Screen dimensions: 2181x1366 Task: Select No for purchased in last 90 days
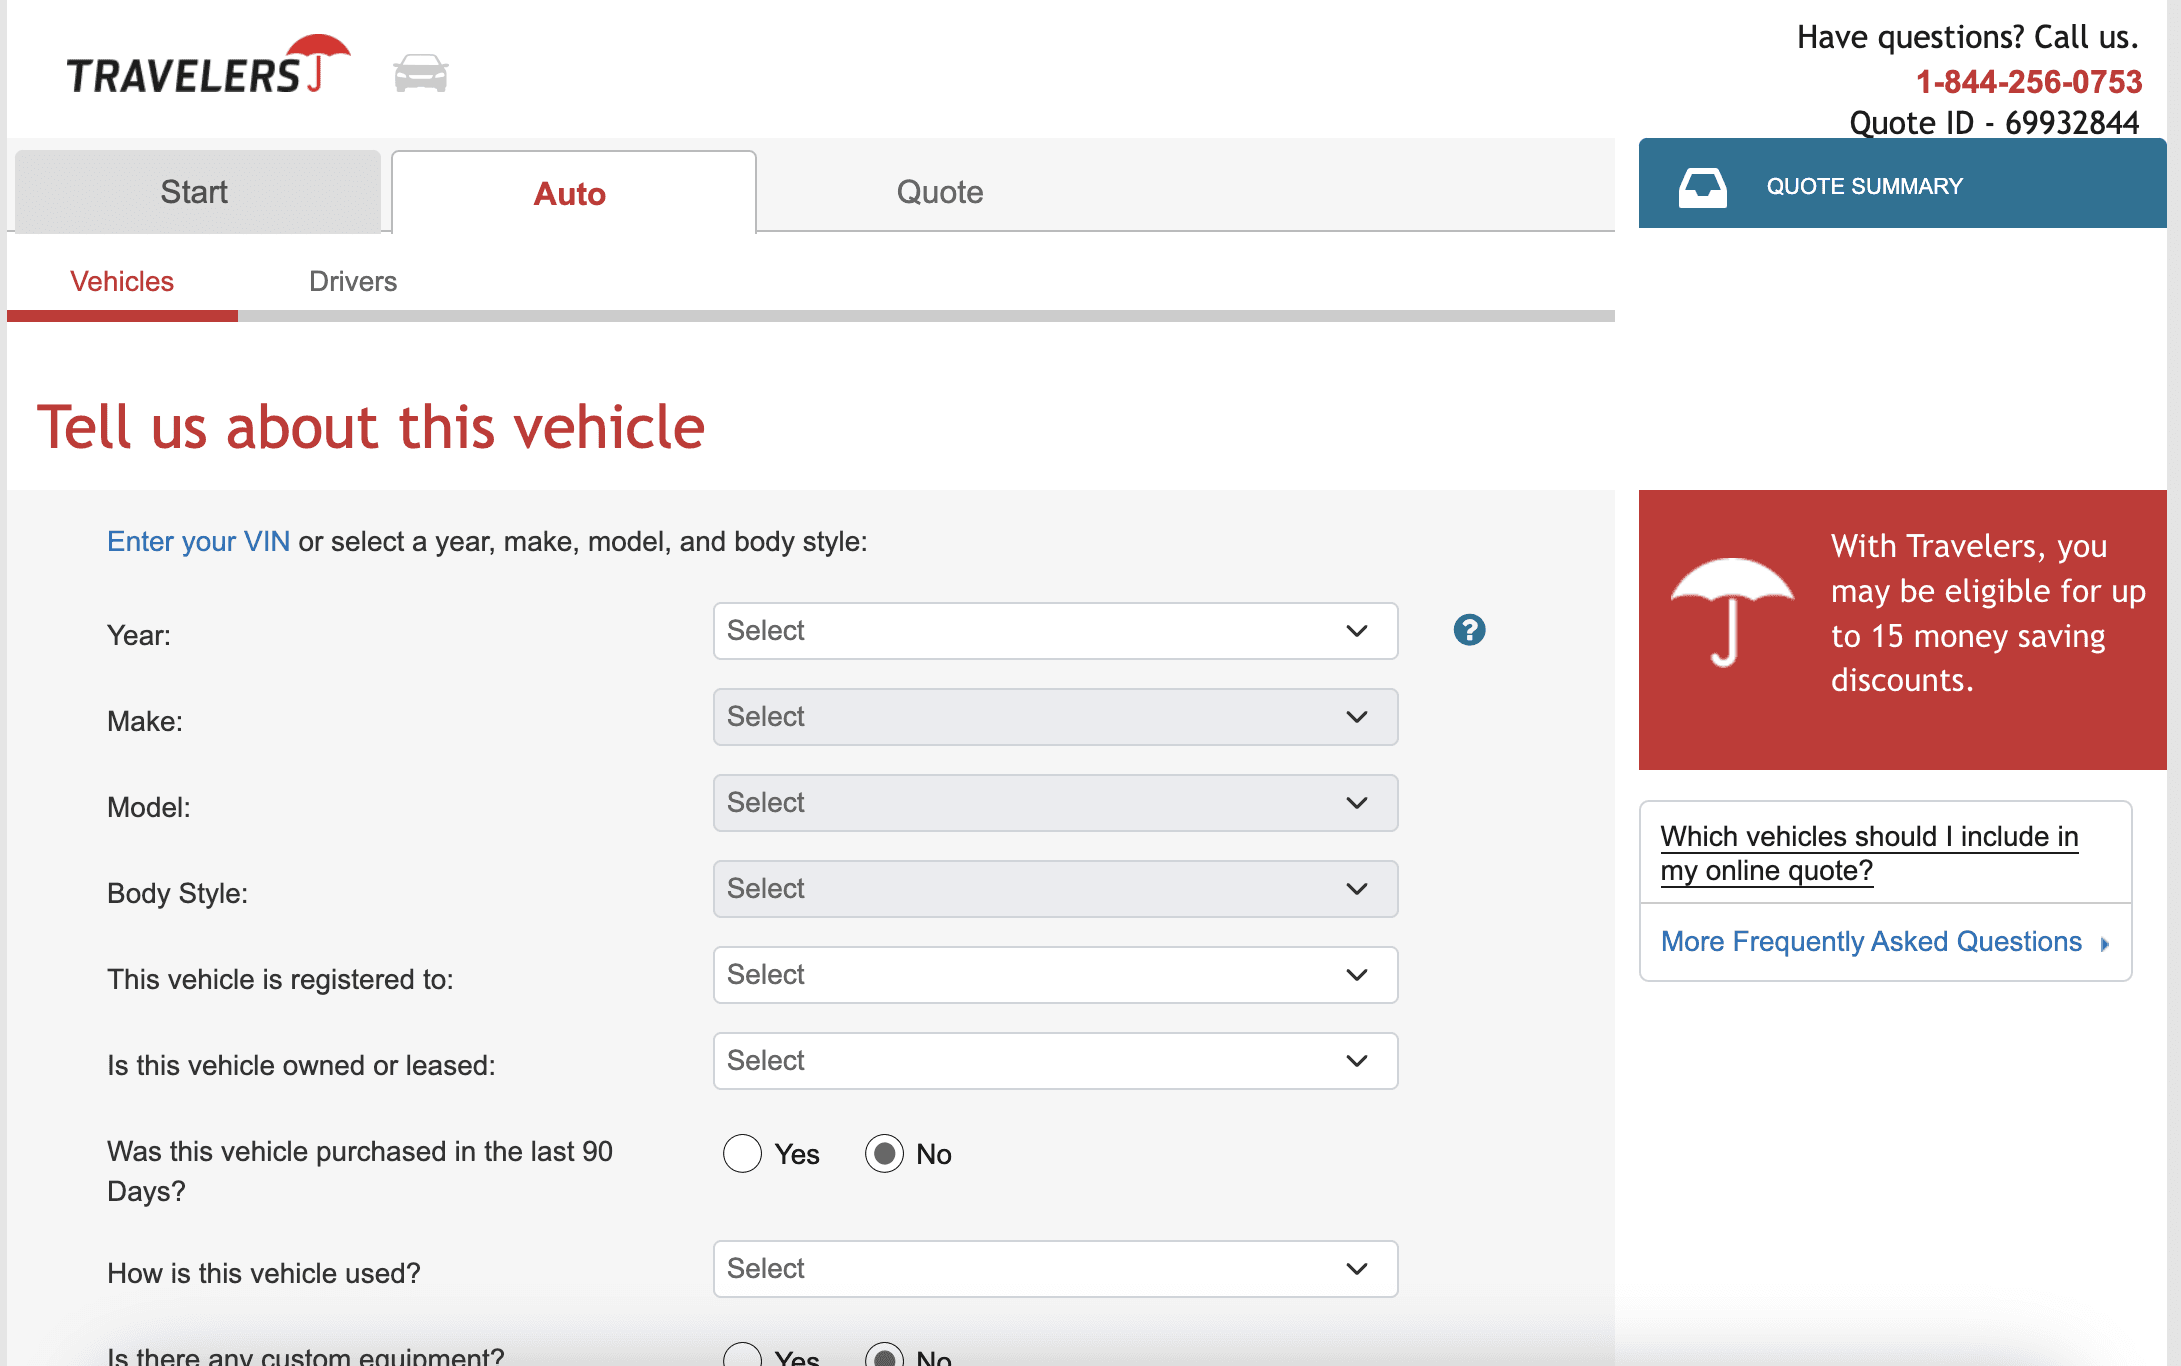click(884, 1154)
